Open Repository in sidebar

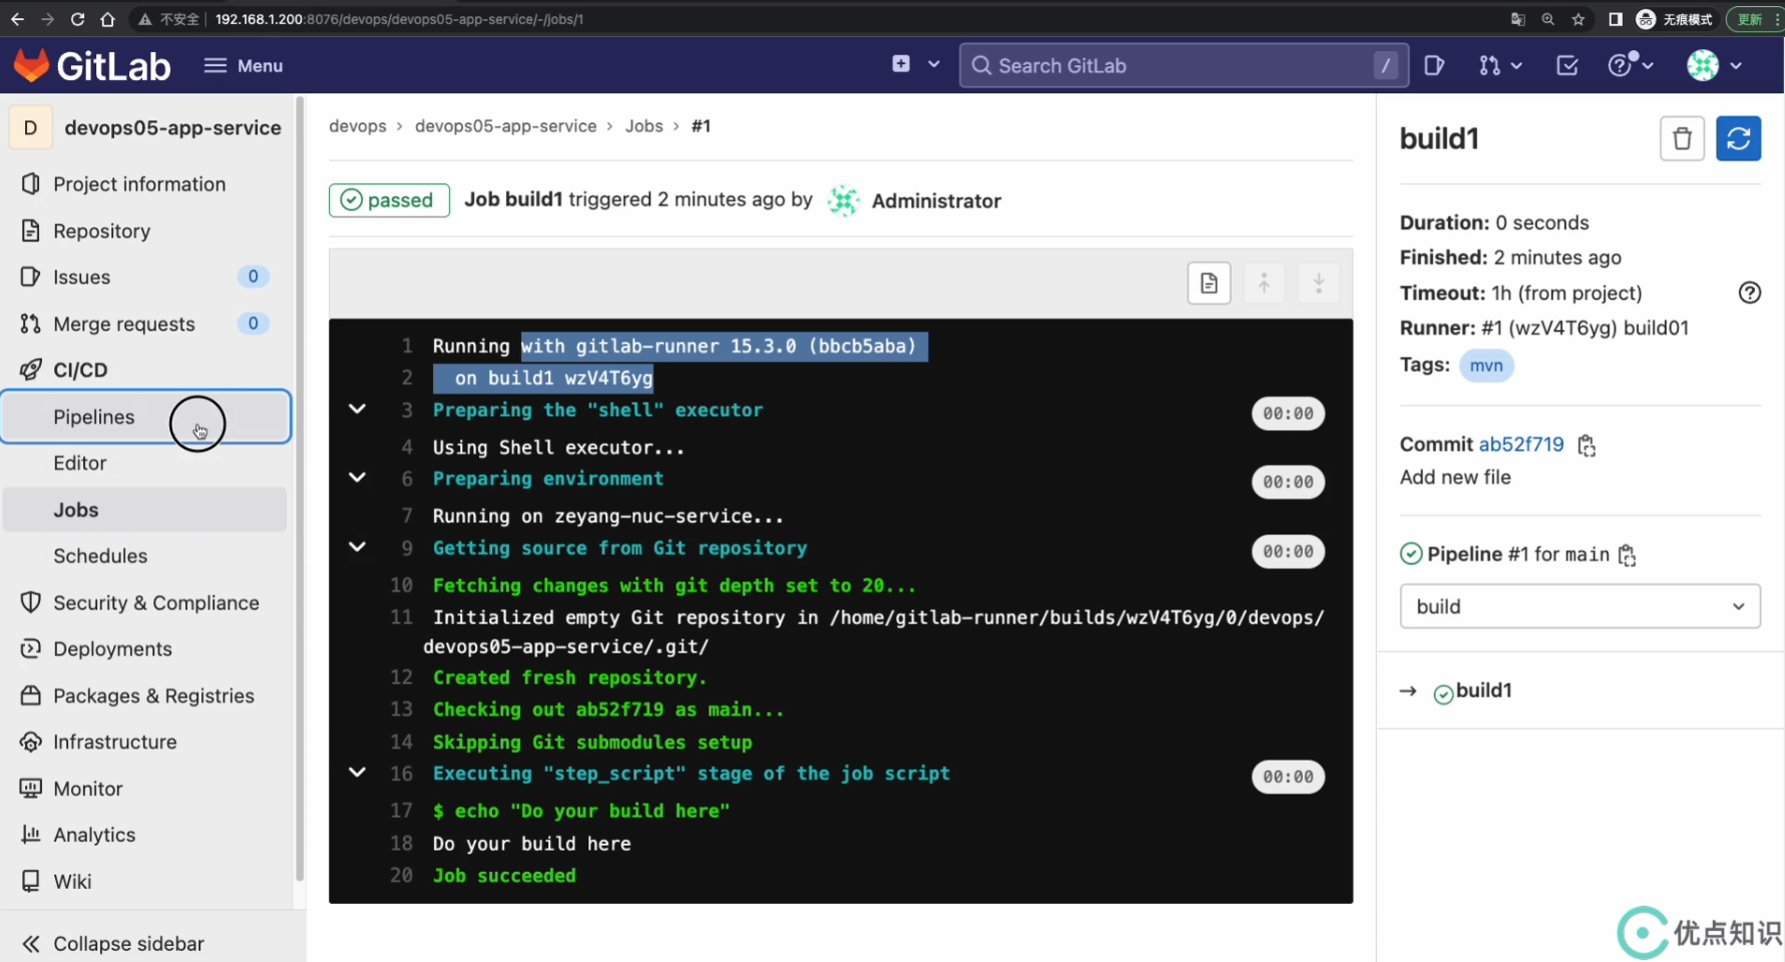tap(101, 231)
